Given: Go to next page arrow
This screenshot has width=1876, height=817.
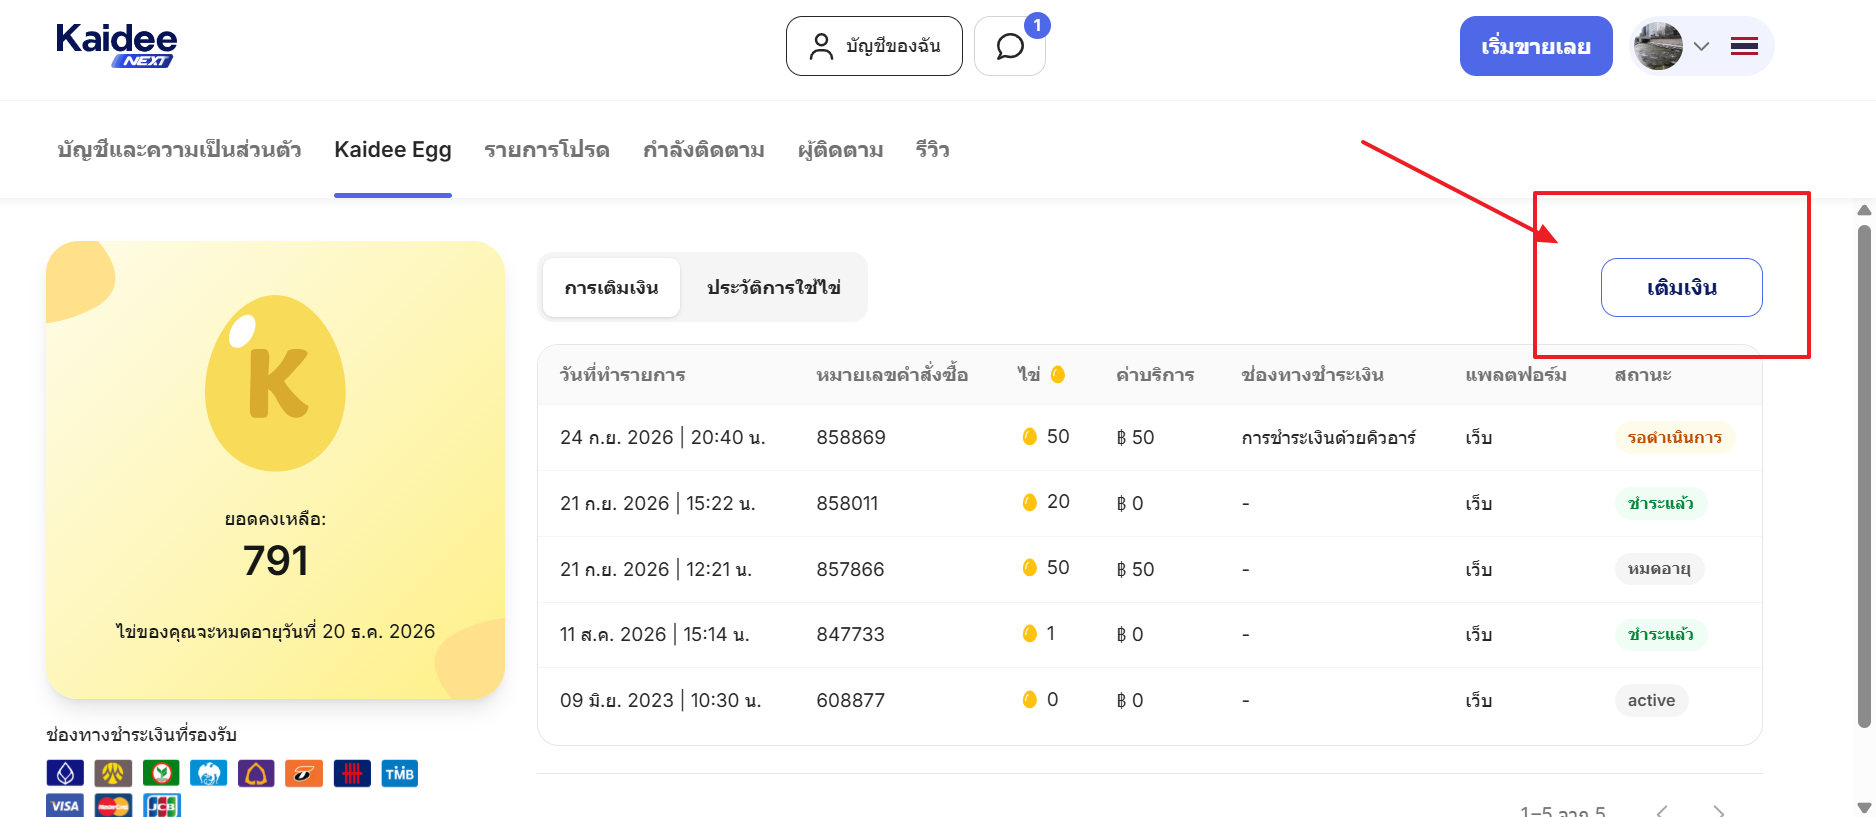Looking at the screenshot, I should click(x=1718, y=810).
